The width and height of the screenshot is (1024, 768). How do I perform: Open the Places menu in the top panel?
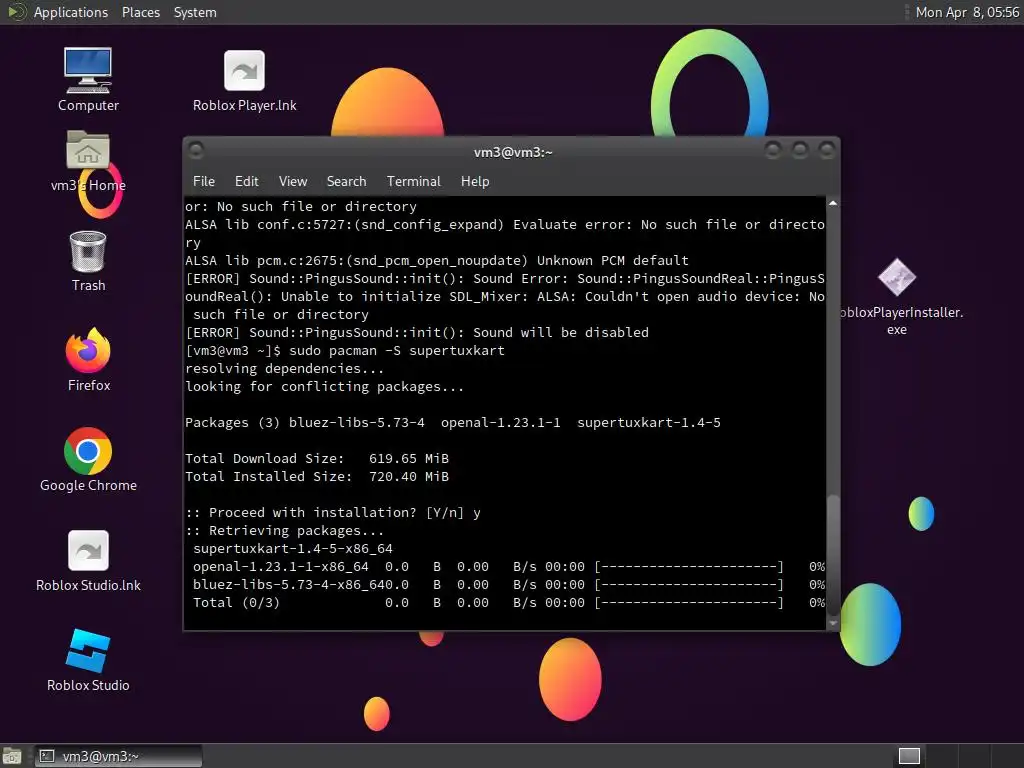(140, 12)
